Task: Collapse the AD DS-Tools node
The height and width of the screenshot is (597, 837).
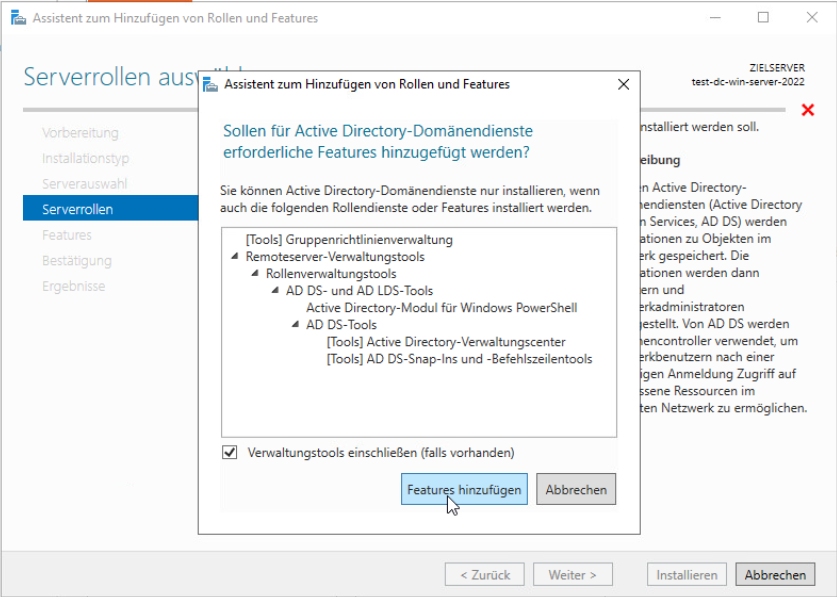Action: click(295, 325)
